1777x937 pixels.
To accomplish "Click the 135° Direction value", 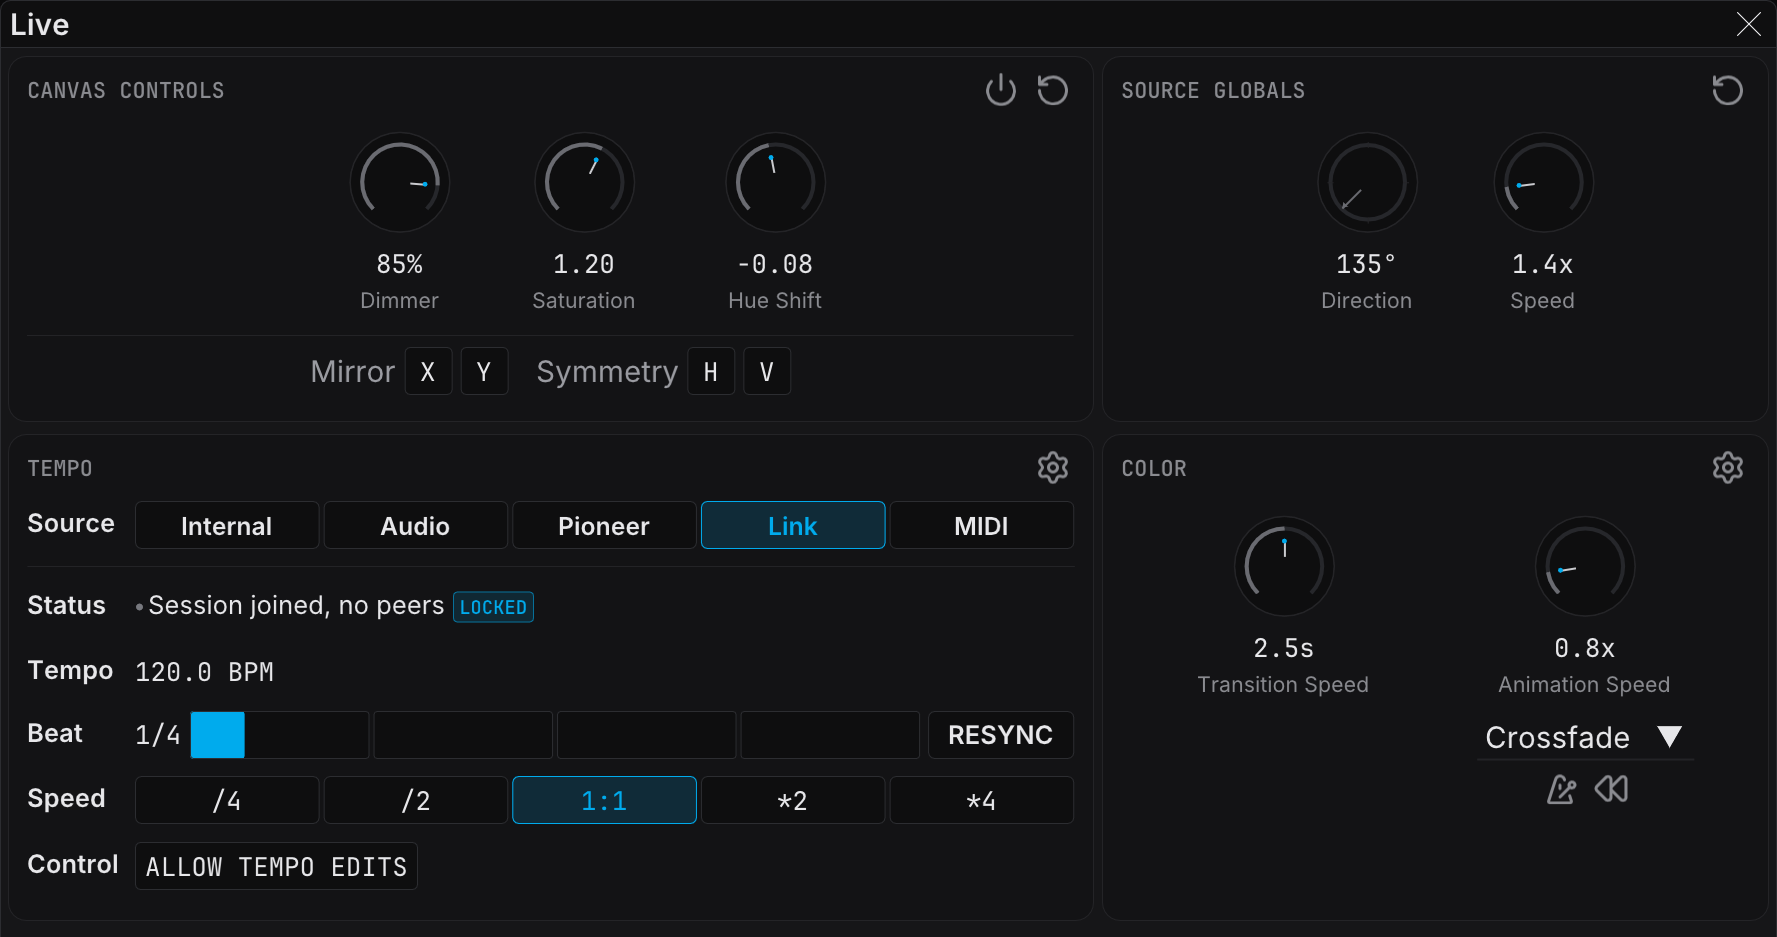I will coord(1366,264).
